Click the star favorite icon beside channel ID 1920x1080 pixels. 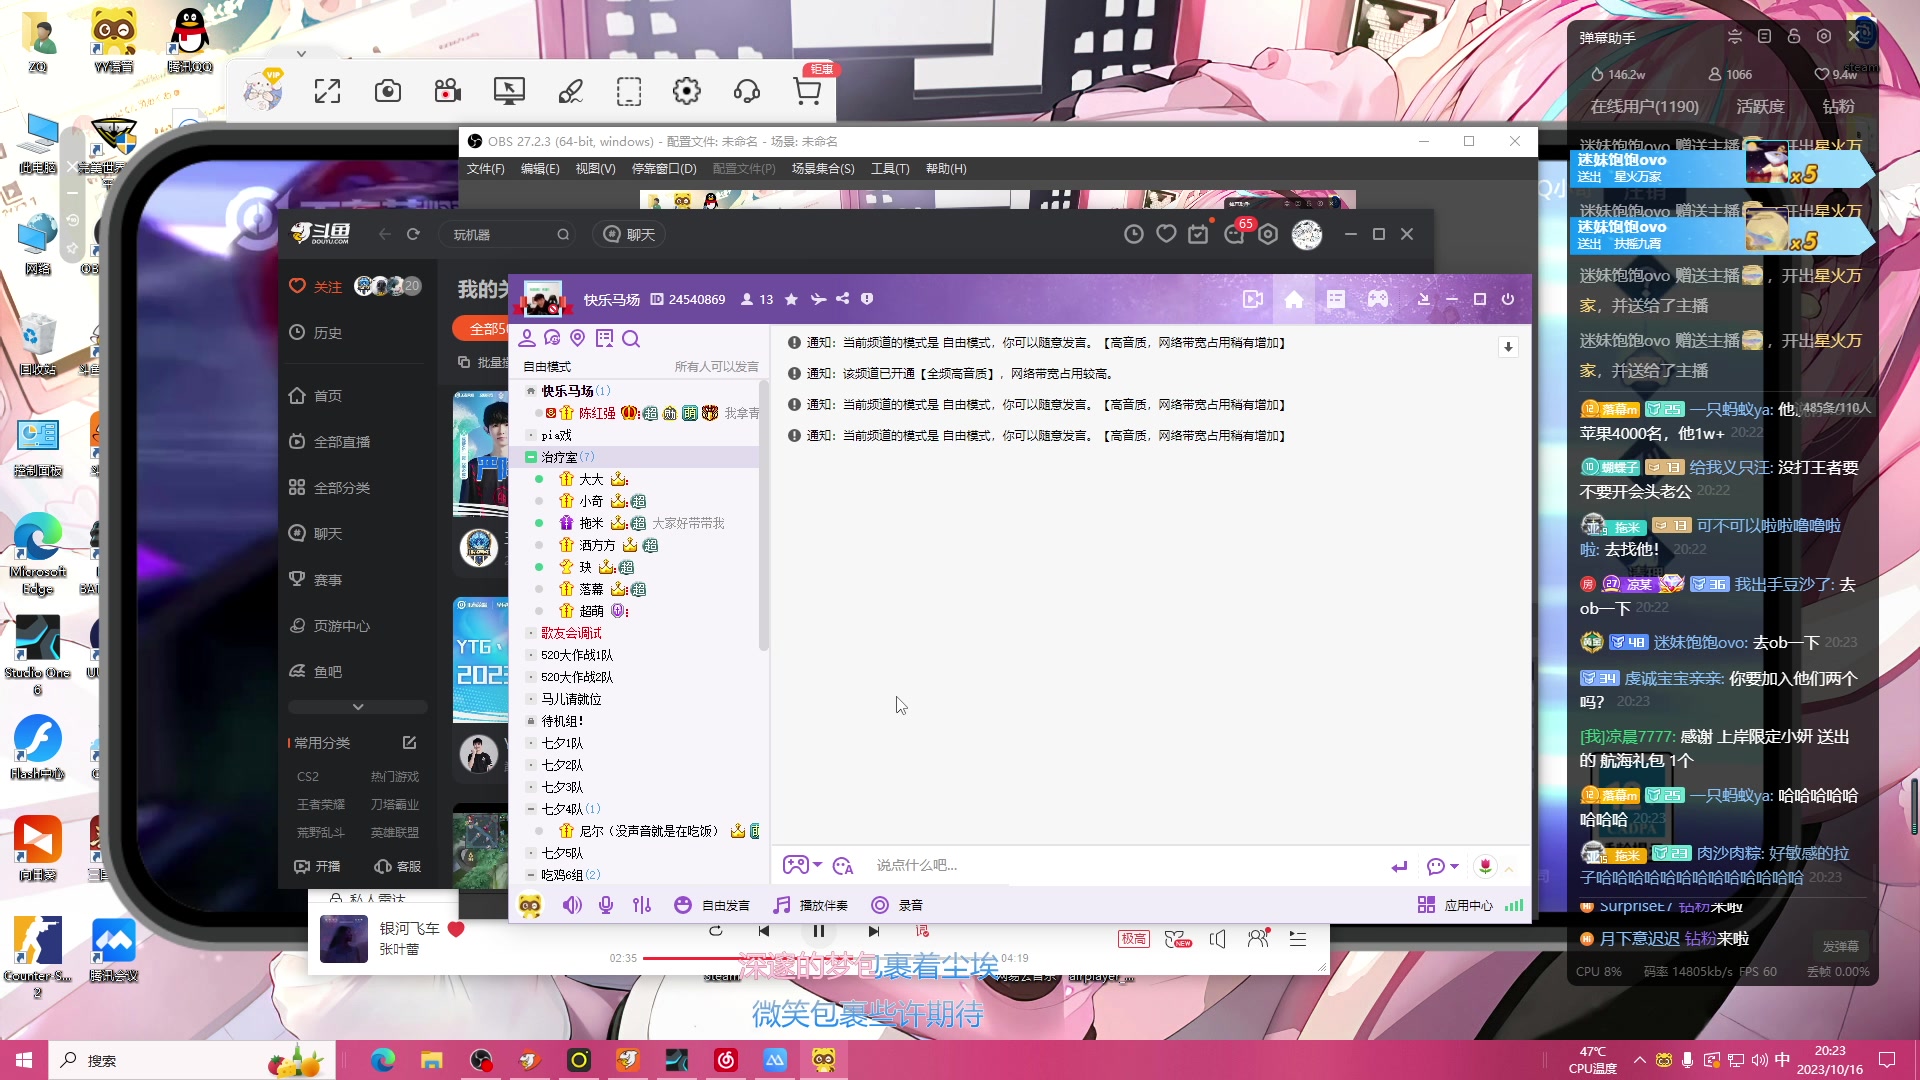tap(791, 299)
